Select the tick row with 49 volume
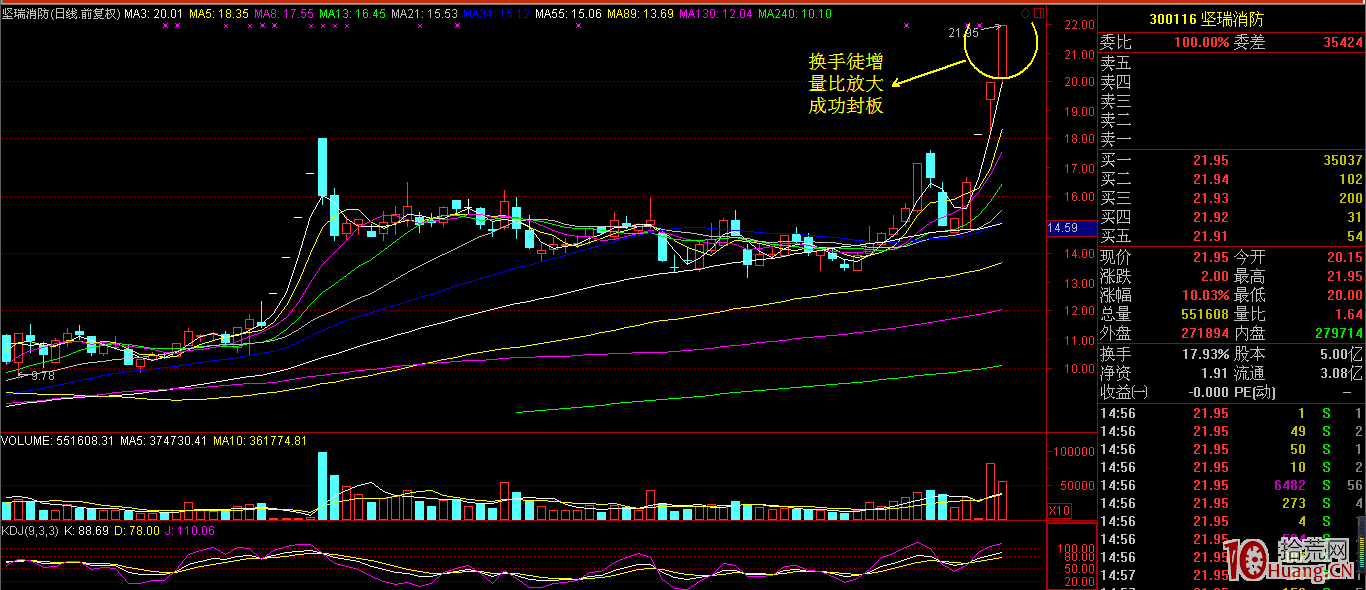The height and width of the screenshot is (590, 1366). point(1231,431)
